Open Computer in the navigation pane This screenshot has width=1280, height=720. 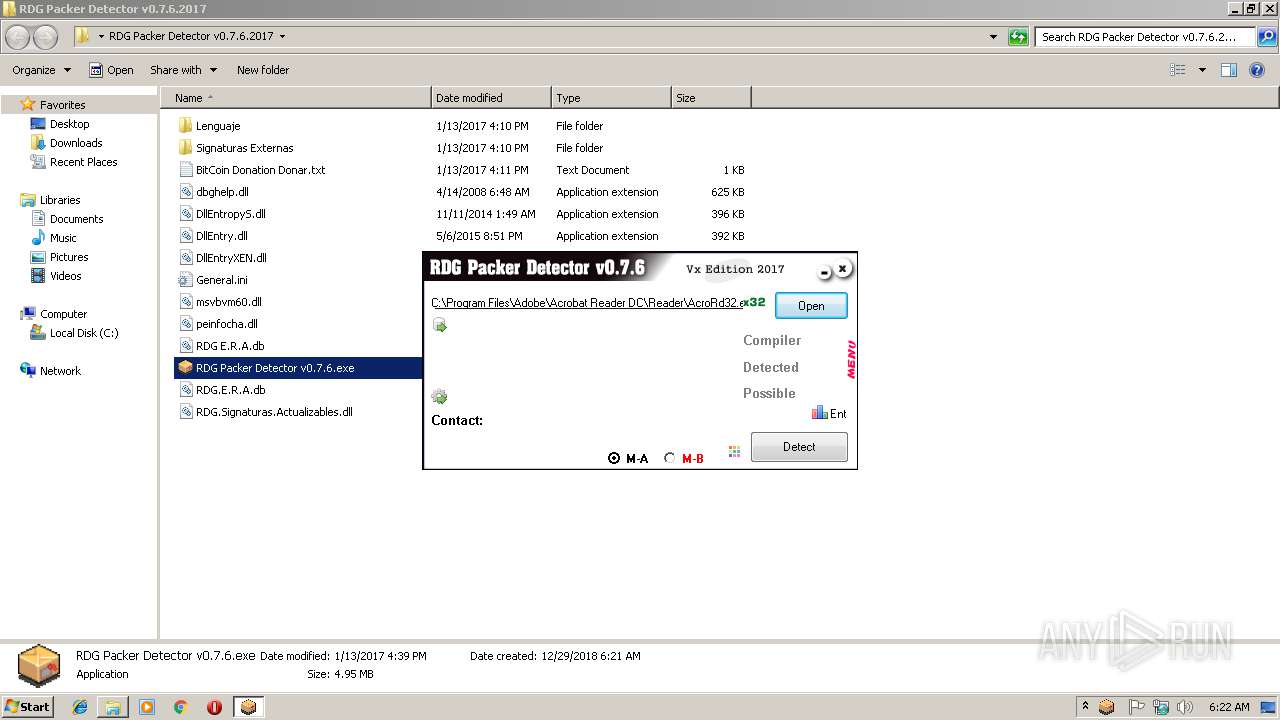(x=63, y=314)
